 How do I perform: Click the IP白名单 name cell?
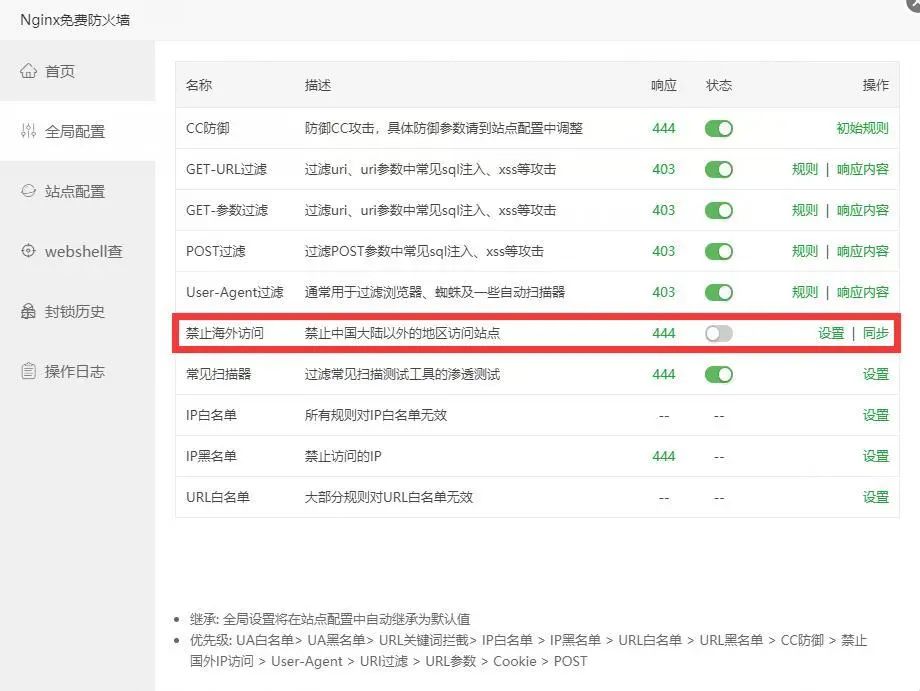pyautogui.click(x=211, y=415)
